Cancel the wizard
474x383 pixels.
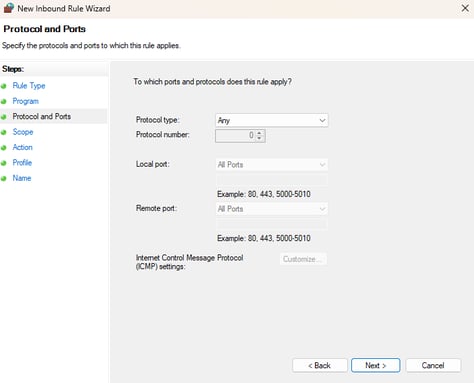(433, 366)
